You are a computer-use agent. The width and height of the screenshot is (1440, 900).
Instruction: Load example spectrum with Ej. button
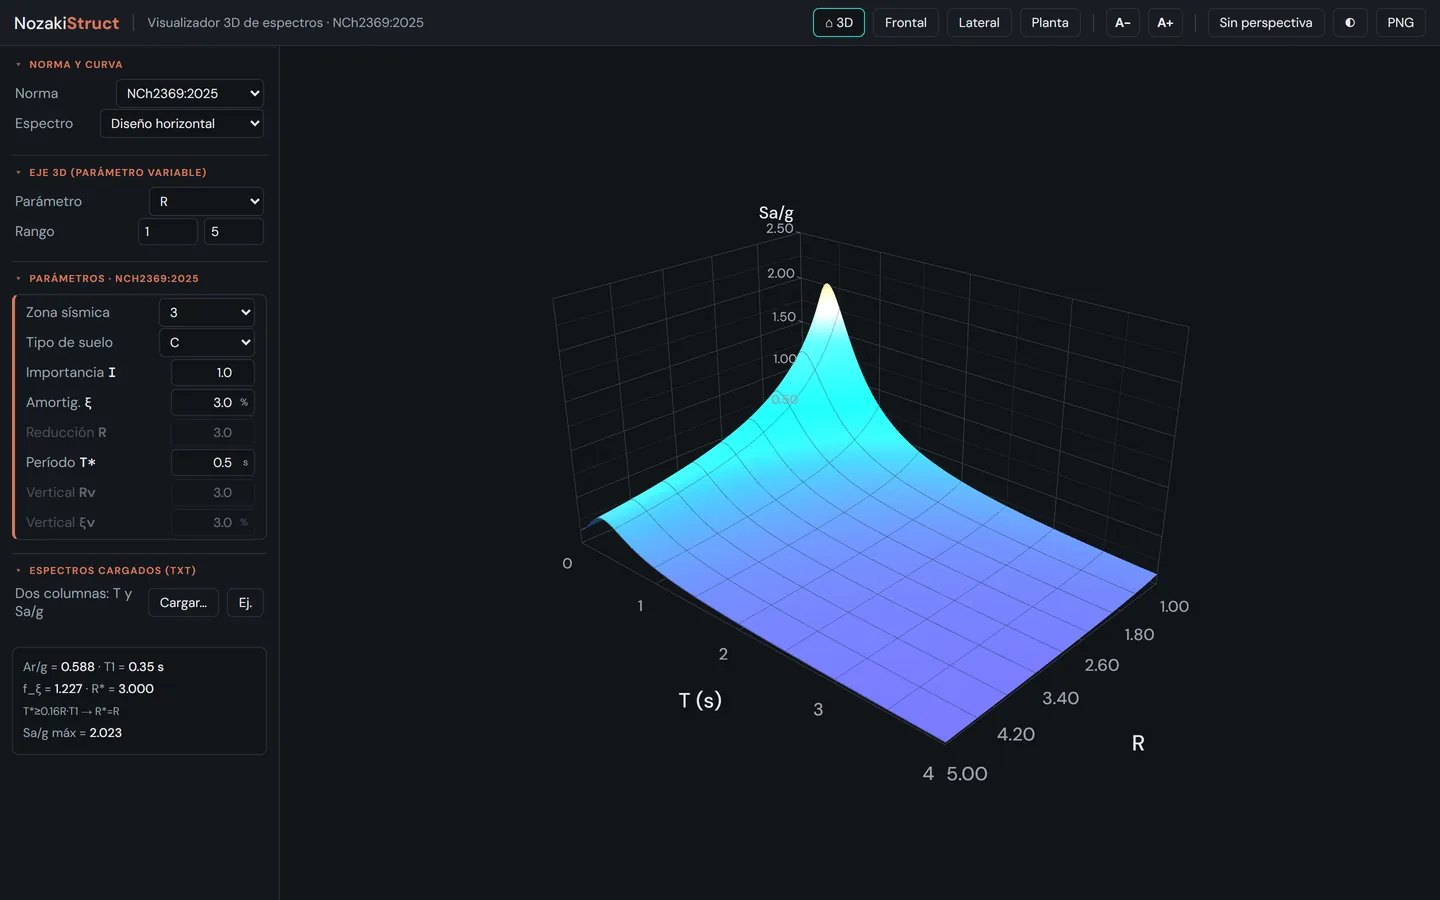click(245, 602)
